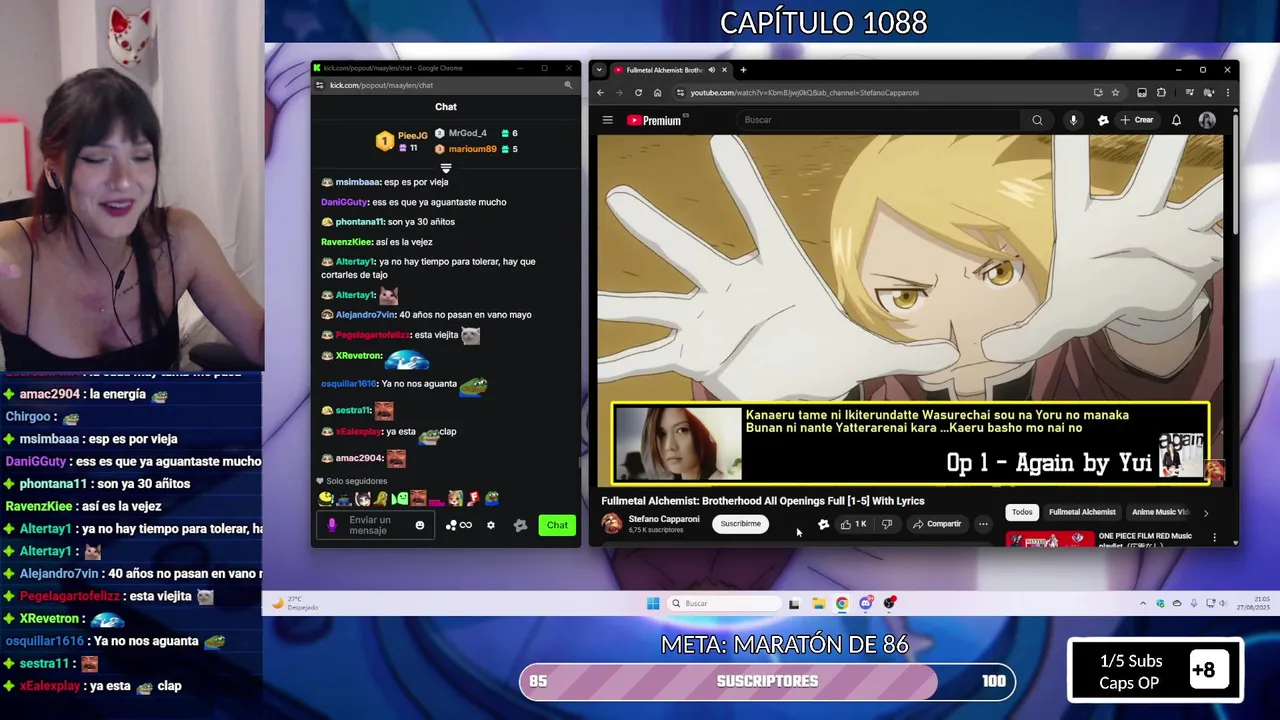Click the YouTube search magnifier button
This screenshot has height=720, width=1280.
point(1037,120)
